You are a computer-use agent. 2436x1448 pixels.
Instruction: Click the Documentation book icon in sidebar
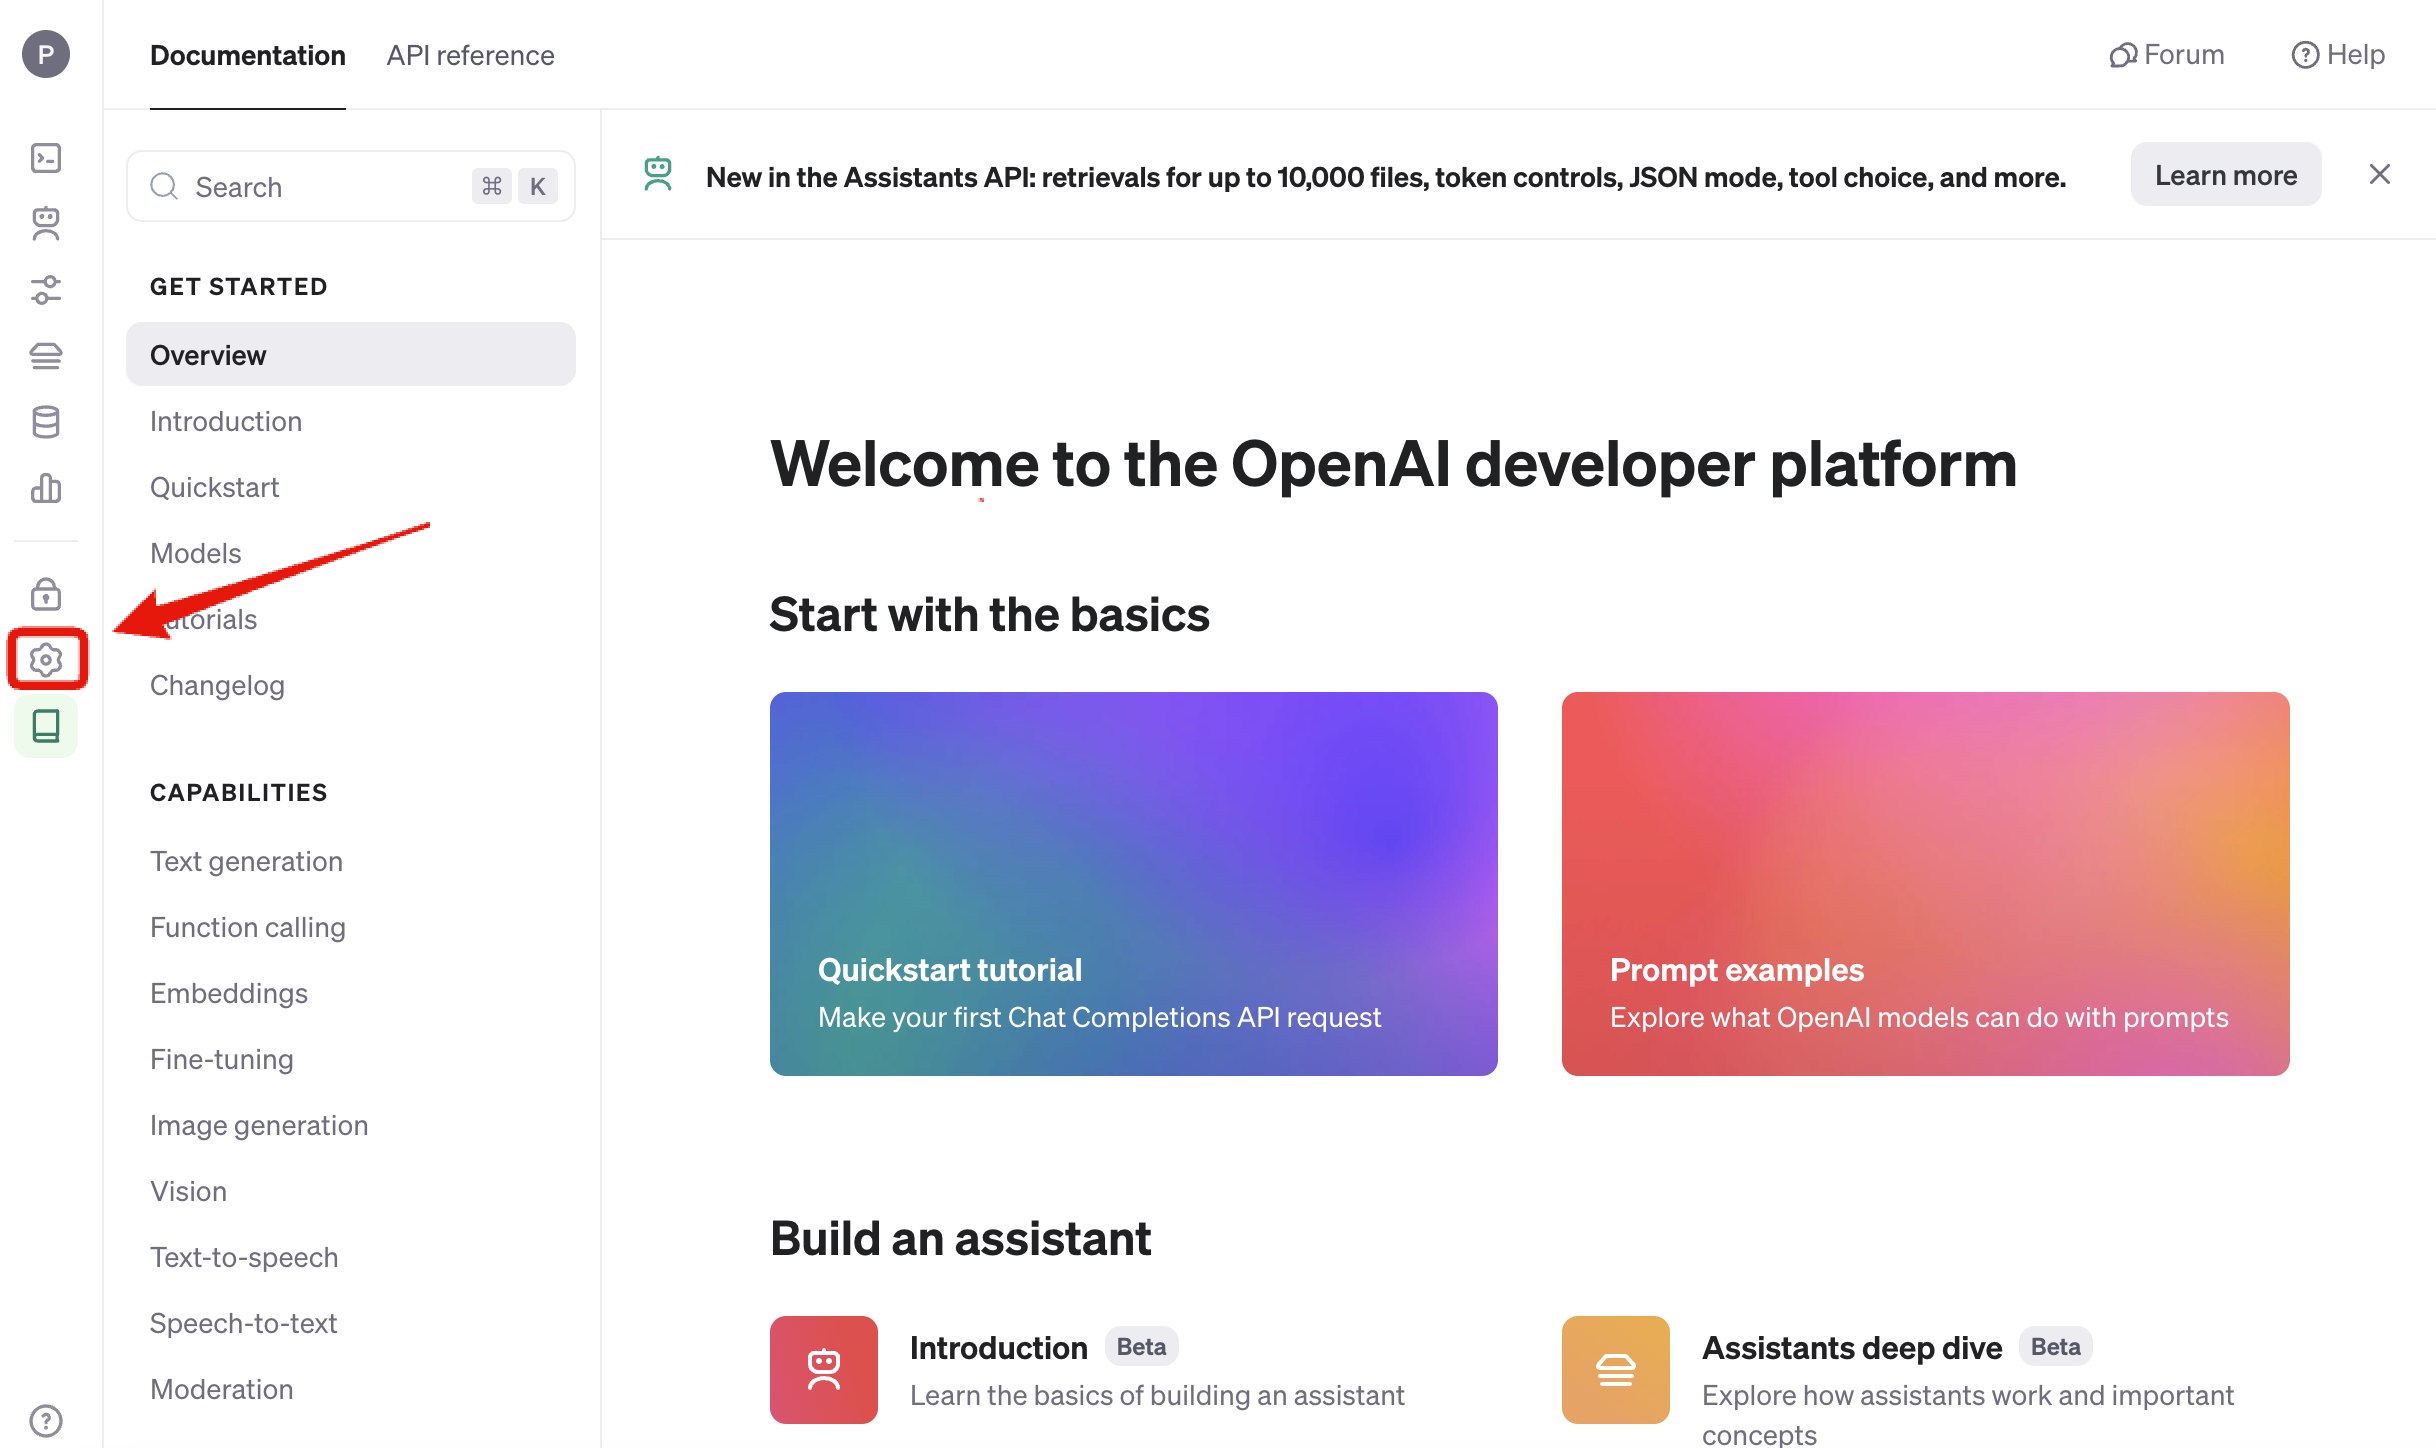point(45,726)
